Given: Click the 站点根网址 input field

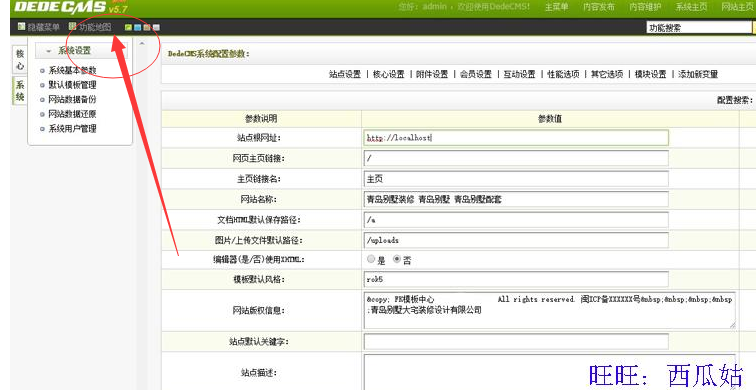Looking at the screenshot, I should pyautogui.click(x=516, y=138).
